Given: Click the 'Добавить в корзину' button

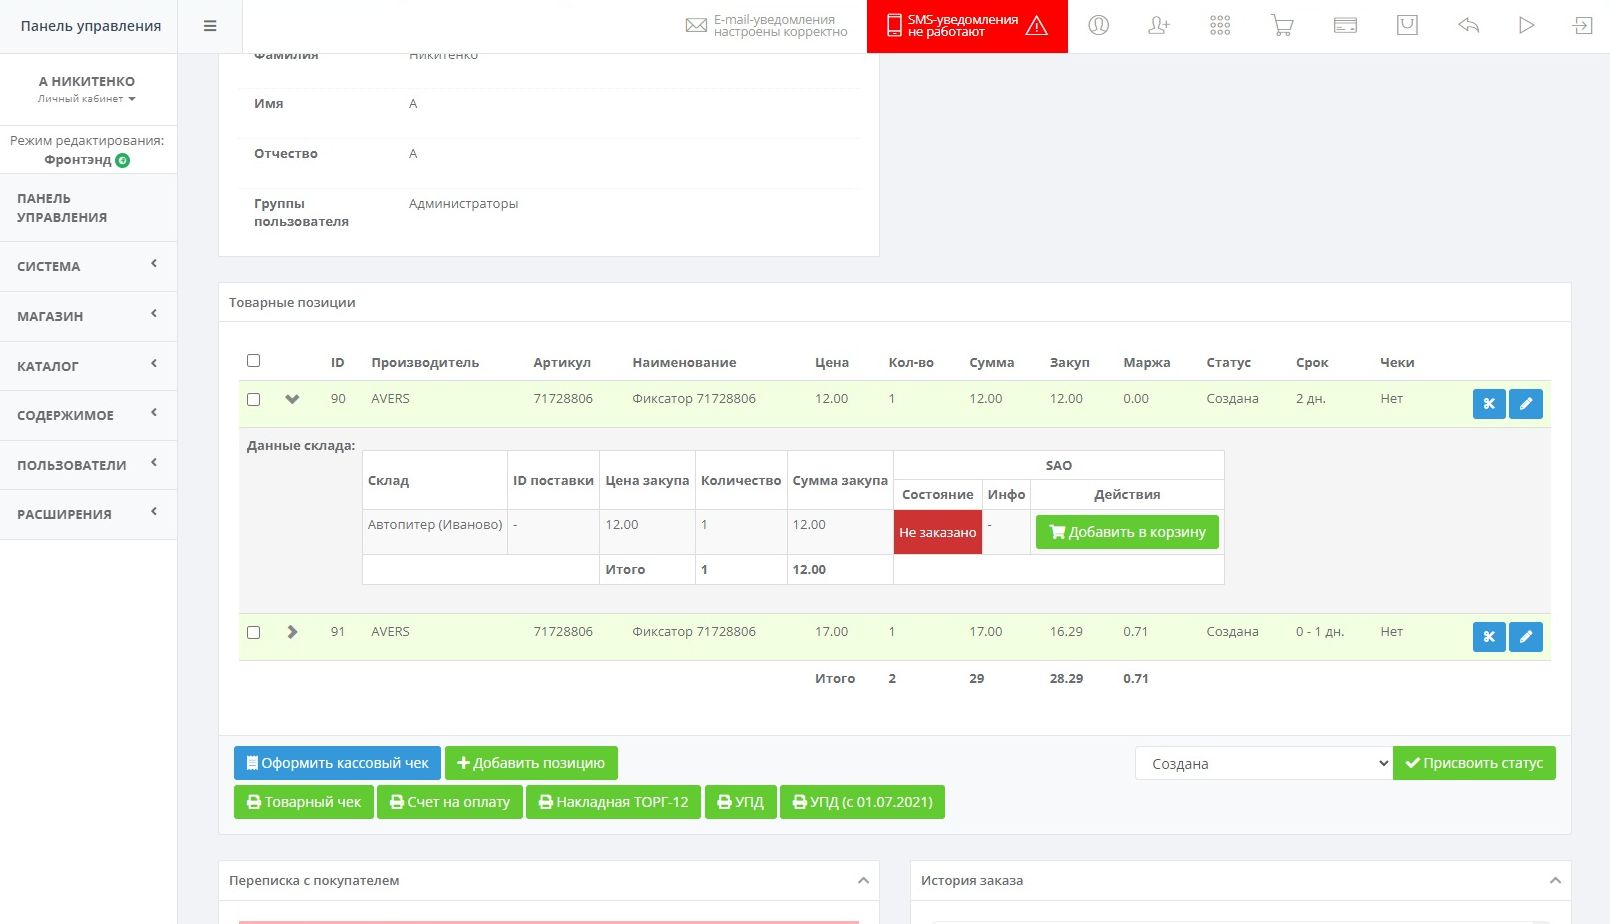Looking at the screenshot, I should [x=1127, y=532].
